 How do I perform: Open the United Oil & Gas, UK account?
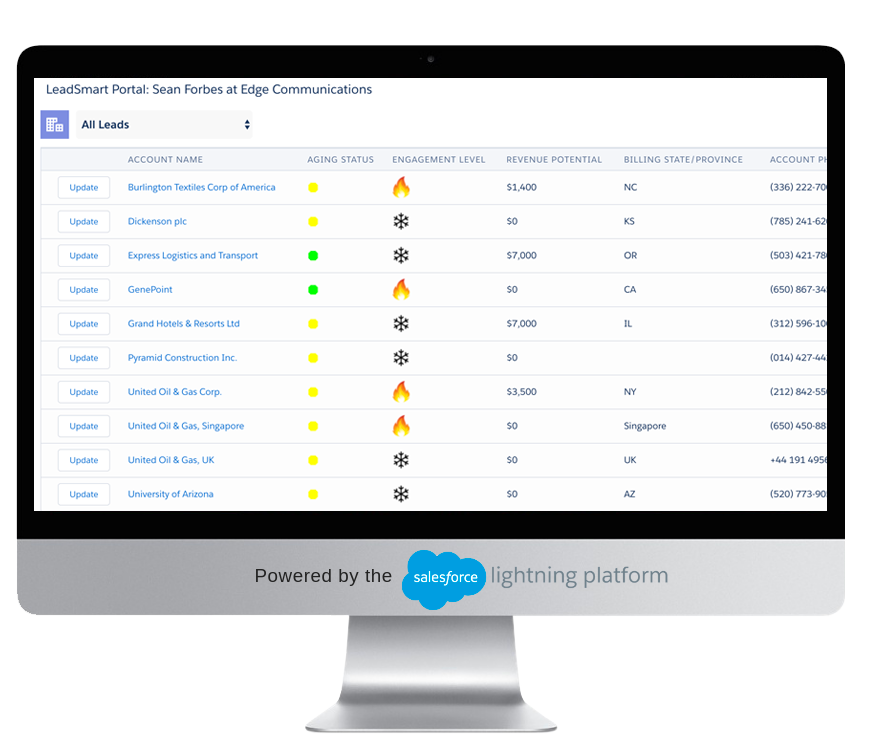[x=171, y=460]
